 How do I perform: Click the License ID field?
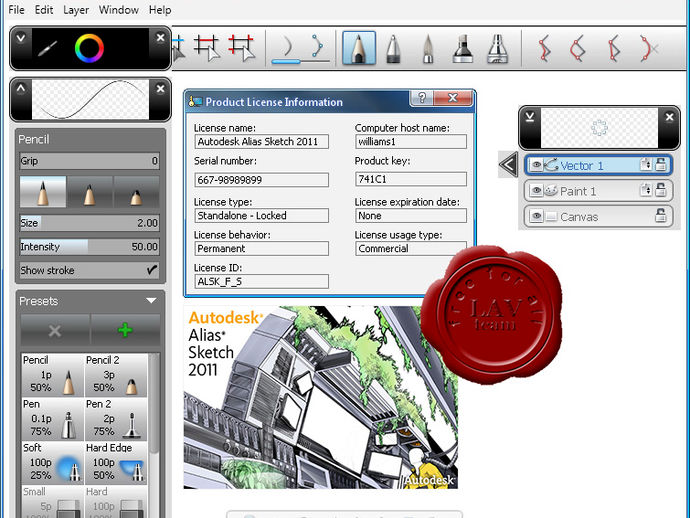click(x=261, y=282)
